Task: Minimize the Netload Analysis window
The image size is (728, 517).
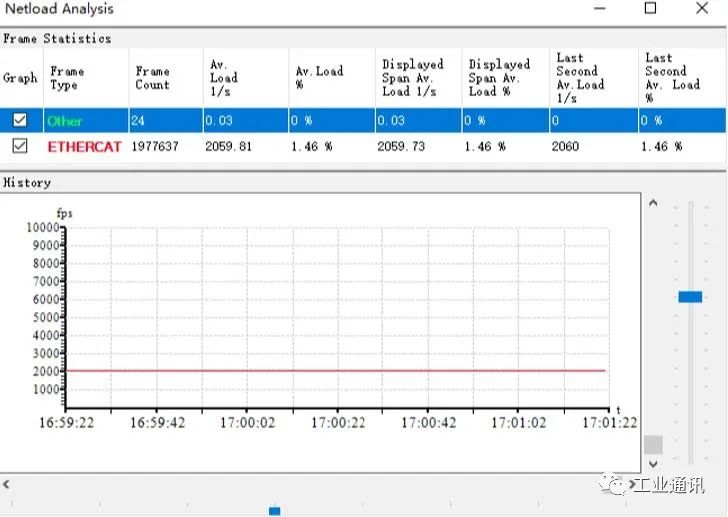Action: click(x=600, y=8)
